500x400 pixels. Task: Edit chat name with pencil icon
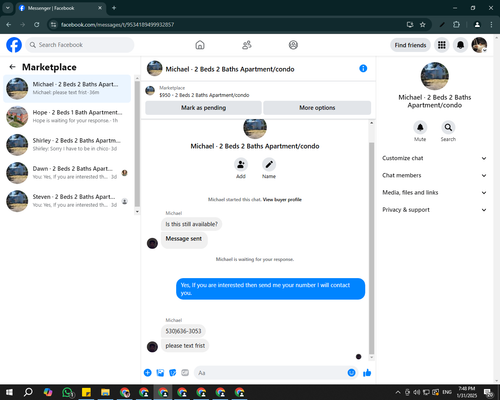tap(269, 165)
